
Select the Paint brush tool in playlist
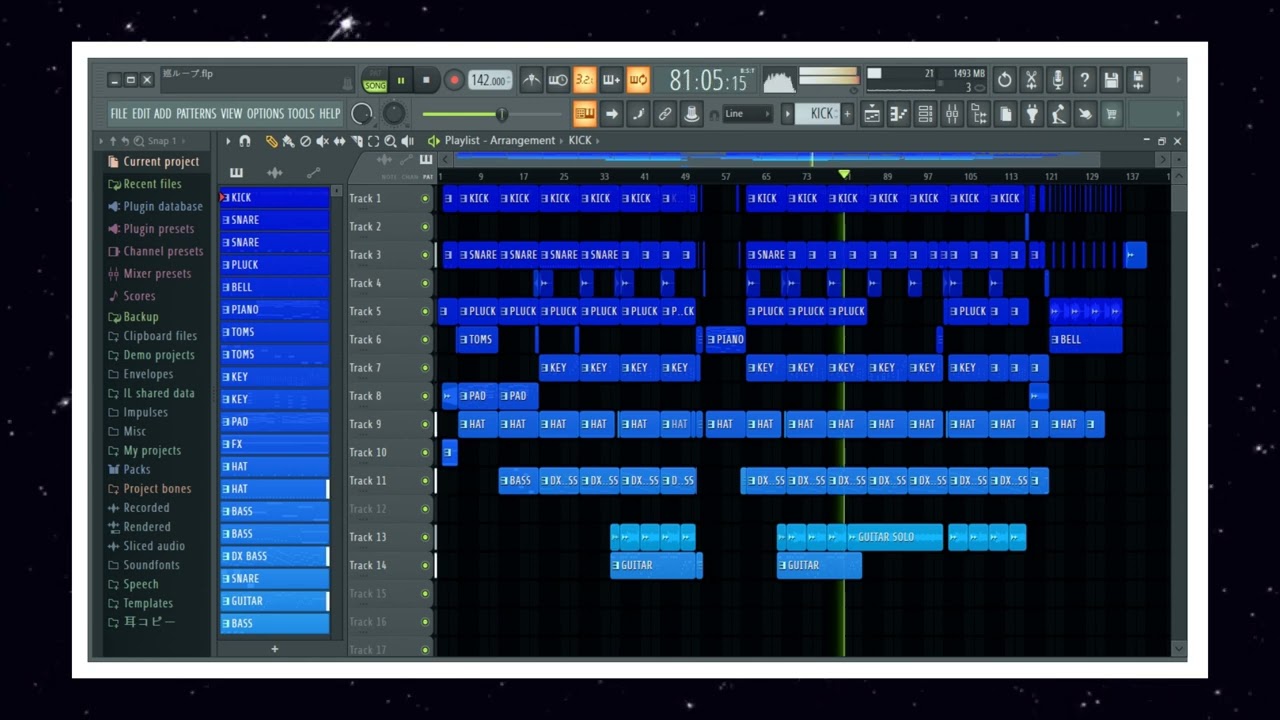(x=288, y=141)
